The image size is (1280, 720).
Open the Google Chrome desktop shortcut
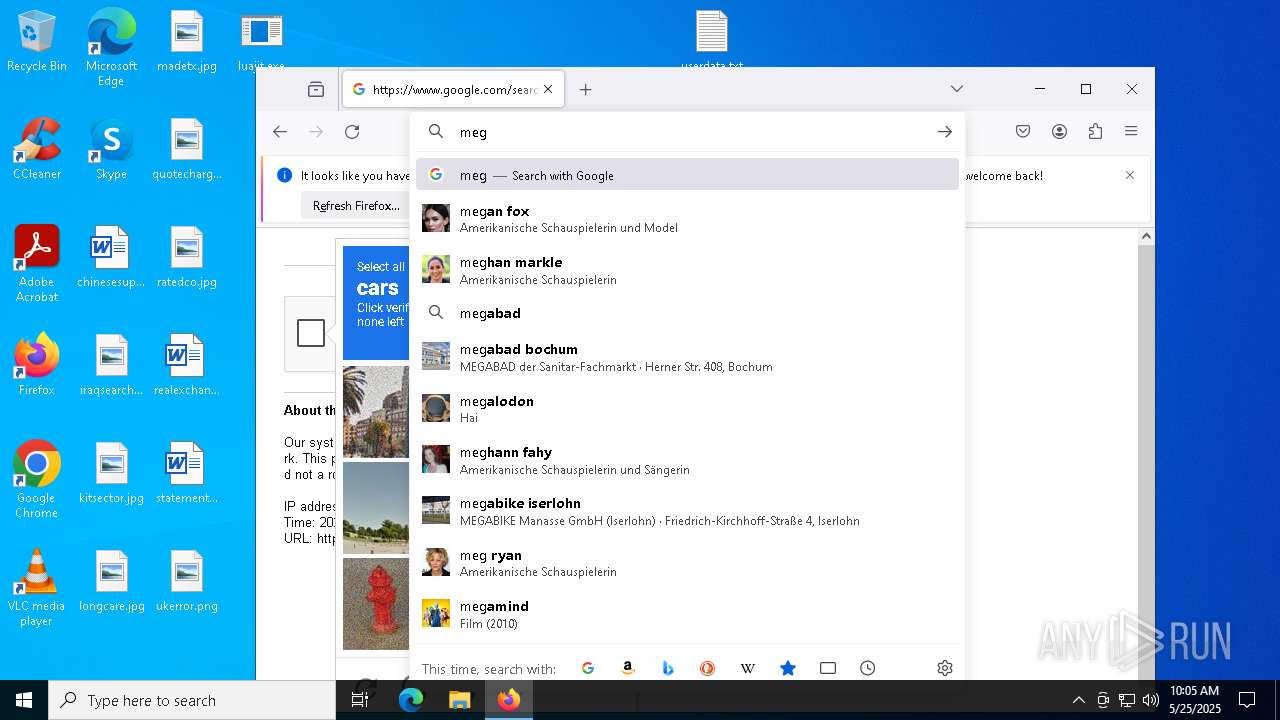click(x=37, y=480)
